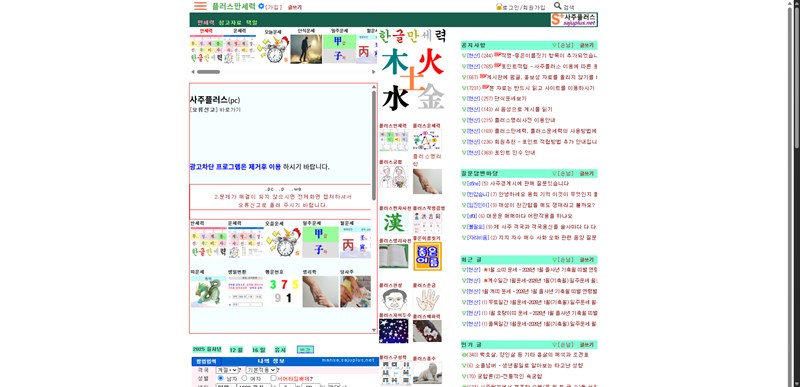
Task: Click the lower grid 월운세 丙 icon
Action: coord(355,242)
